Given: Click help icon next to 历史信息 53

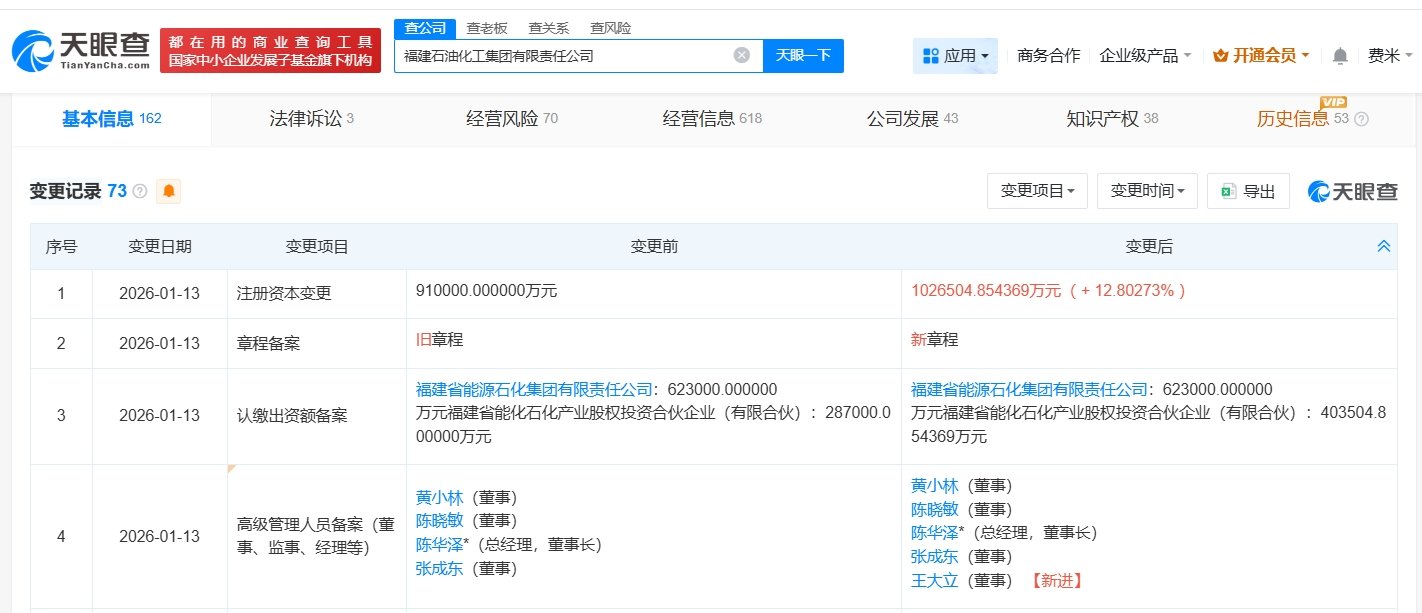Looking at the screenshot, I should point(1361,119).
